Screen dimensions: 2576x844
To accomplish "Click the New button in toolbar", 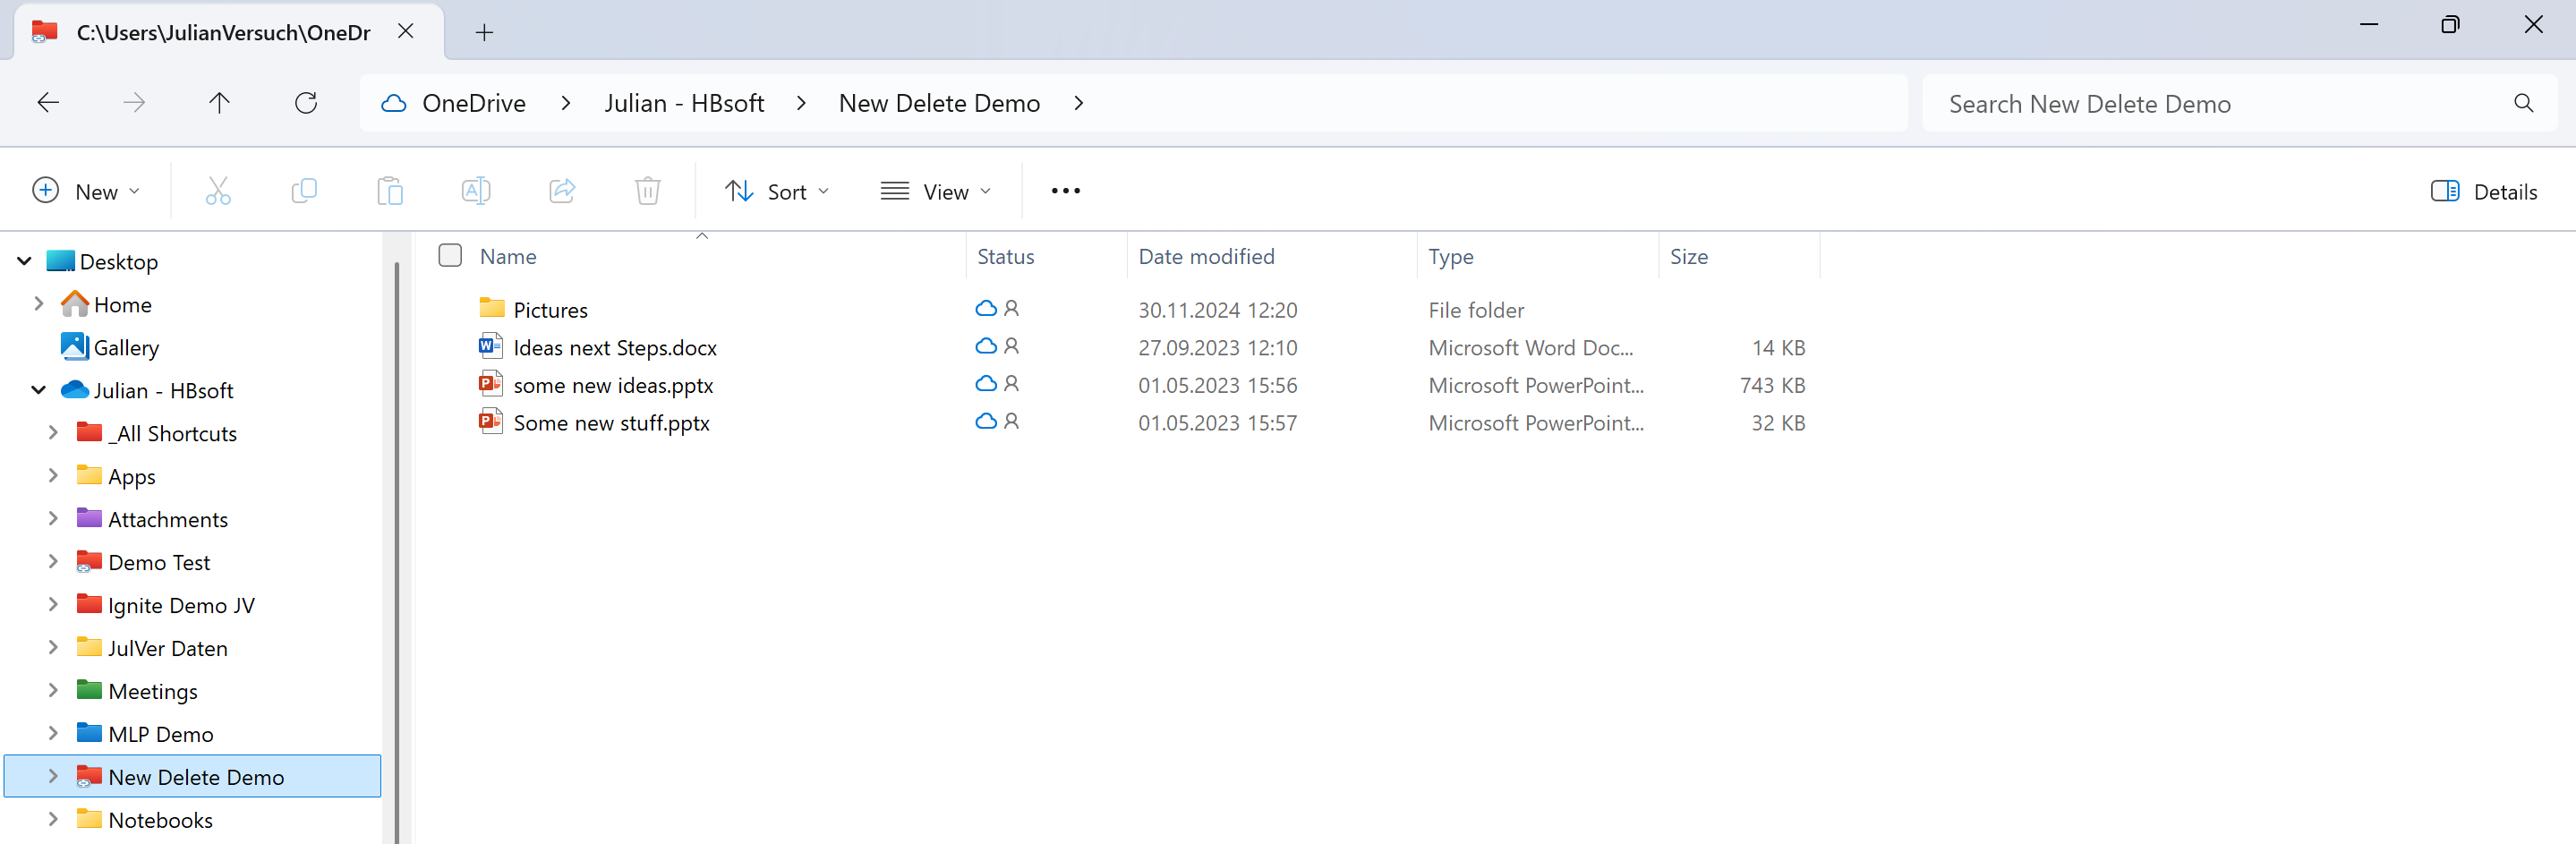I will 86,192.
